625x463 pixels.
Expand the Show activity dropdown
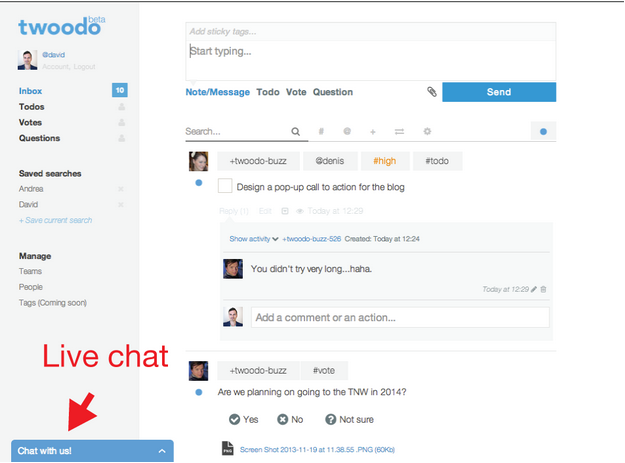[253, 239]
